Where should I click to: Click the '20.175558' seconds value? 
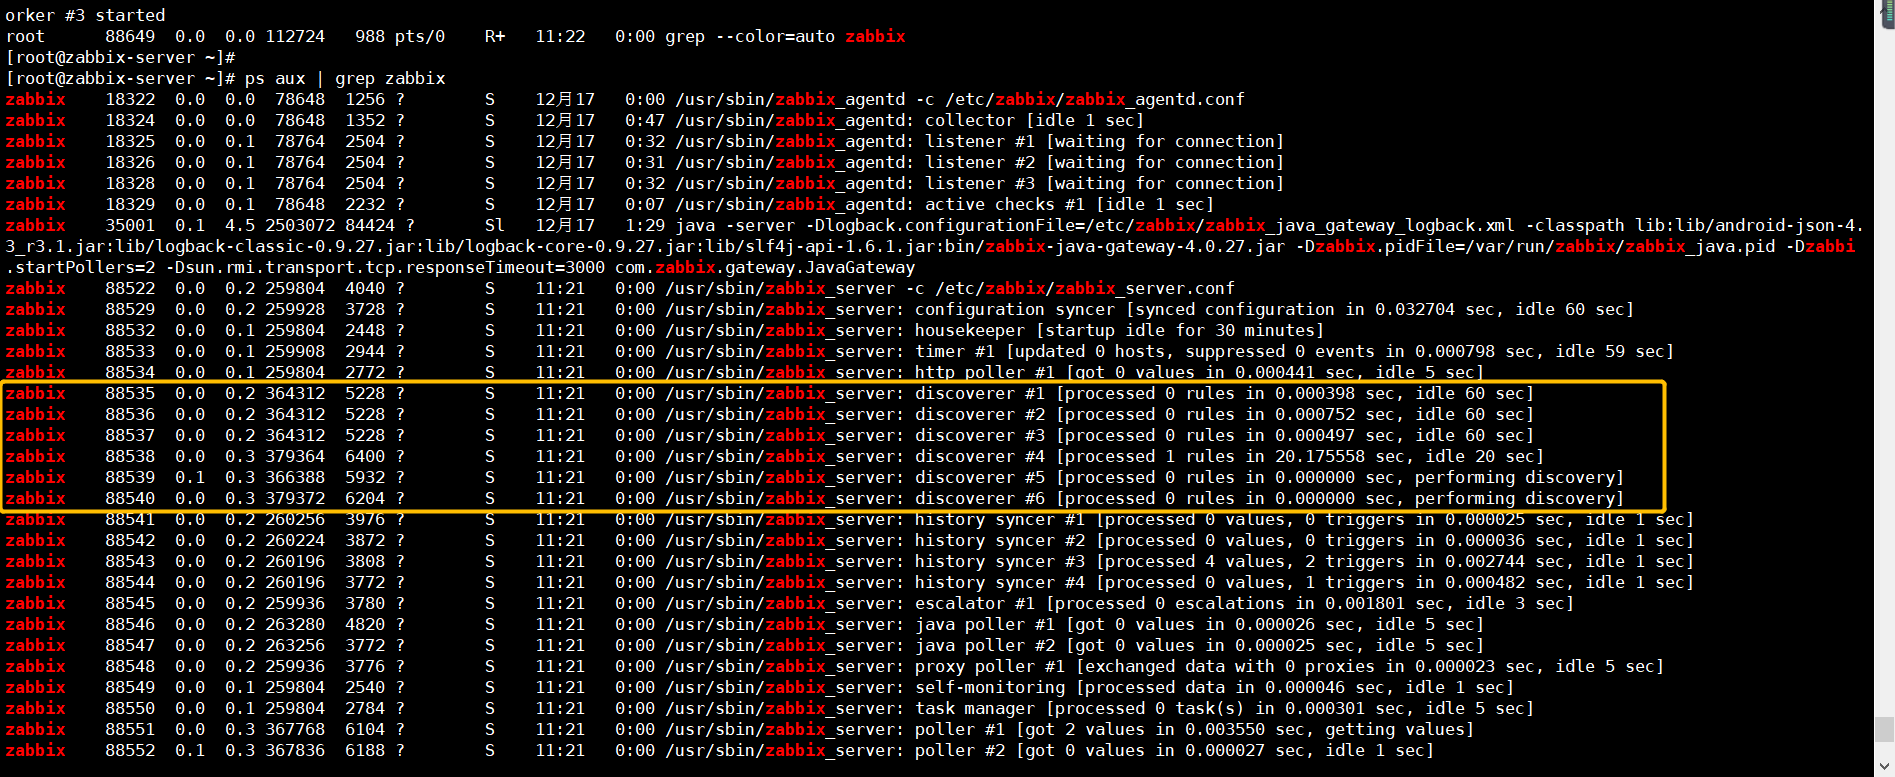point(1320,456)
